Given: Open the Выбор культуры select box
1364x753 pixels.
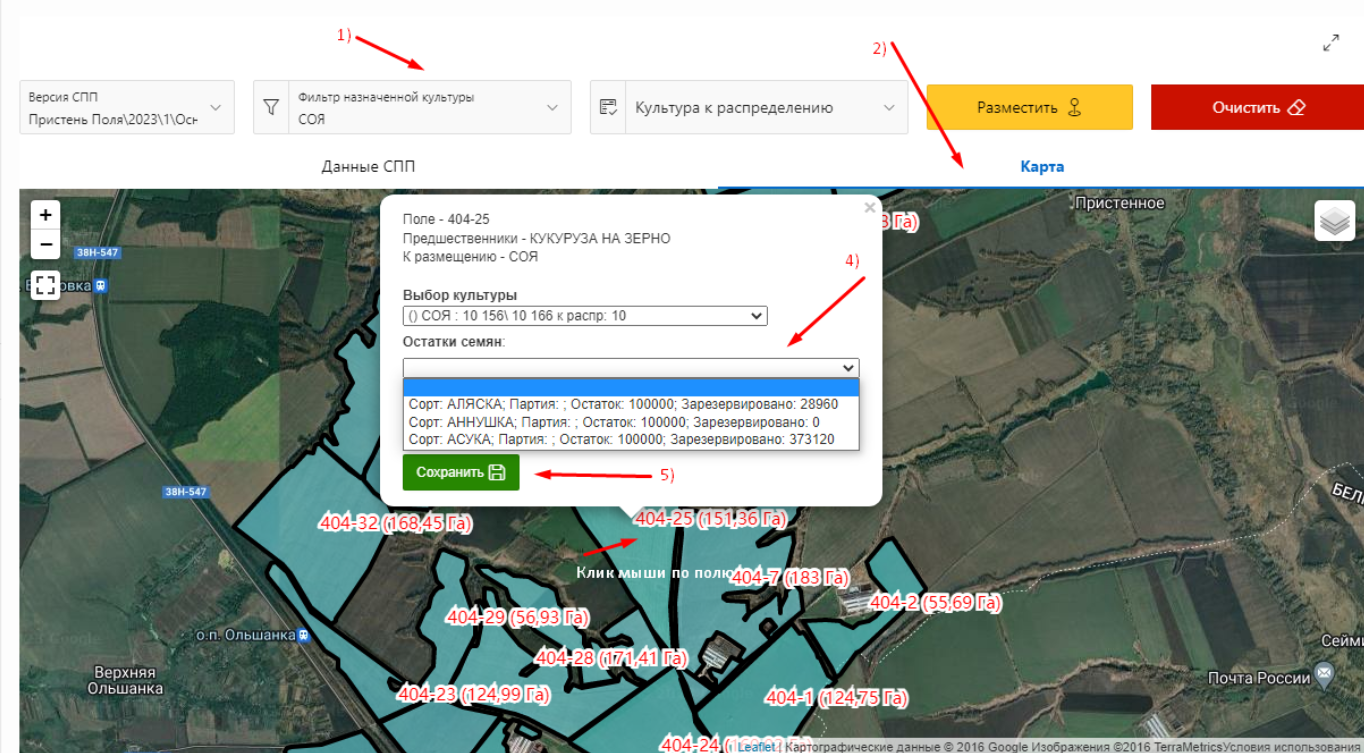Looking at the screenshot, I should [585, 316].
